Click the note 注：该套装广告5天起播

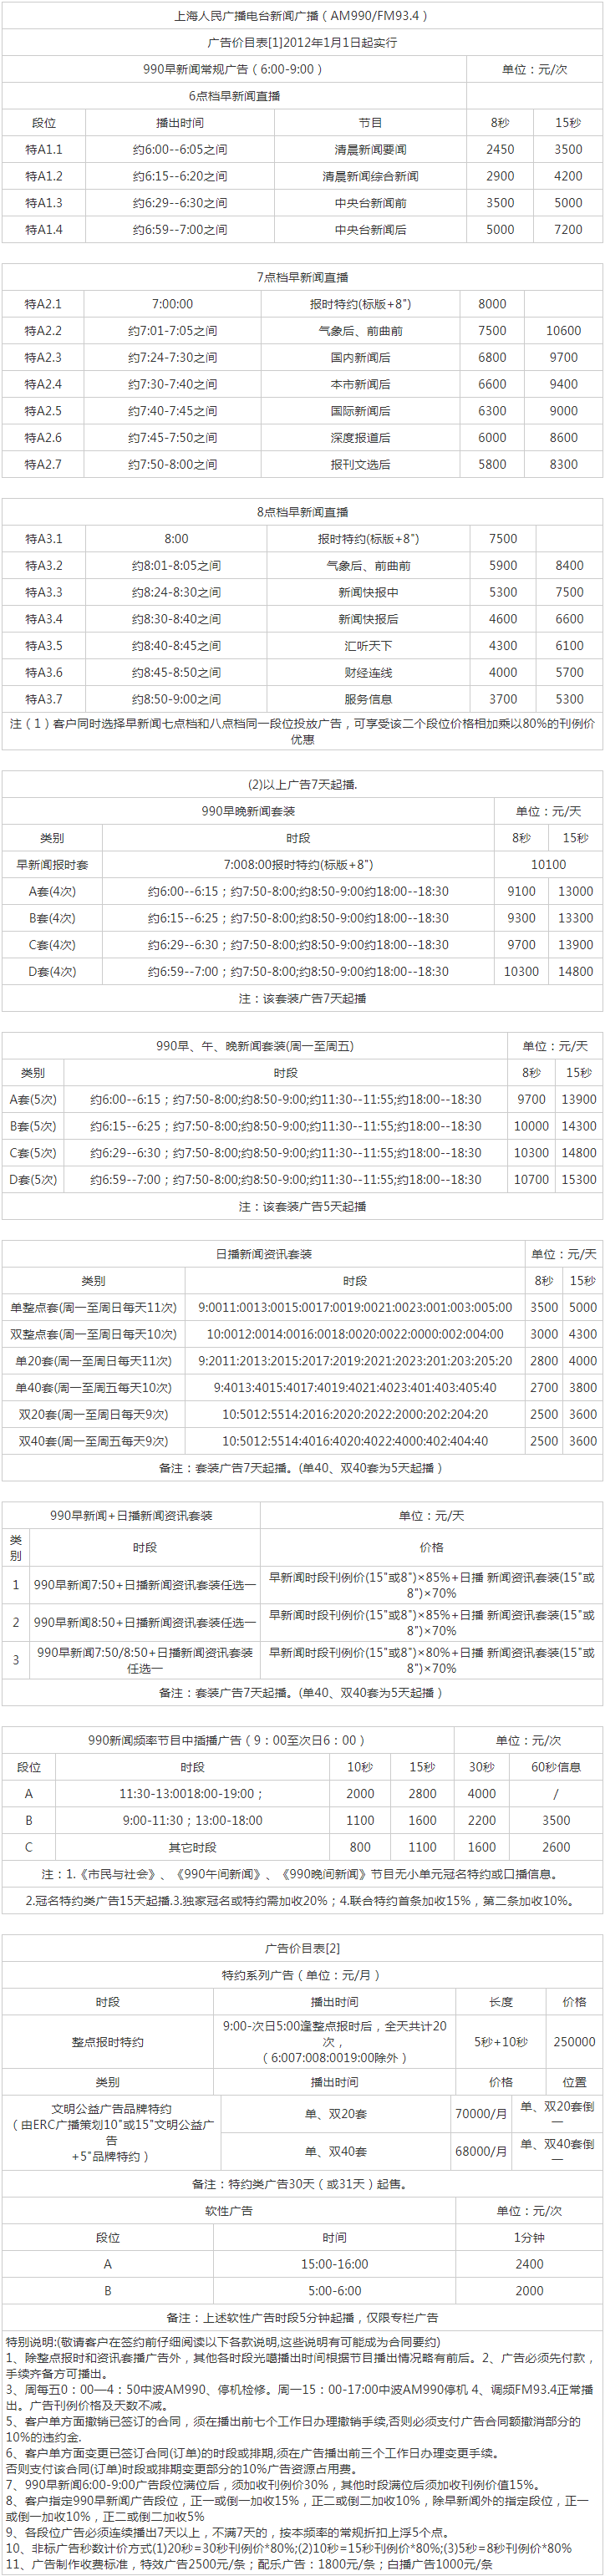(x=302, y=1207)
